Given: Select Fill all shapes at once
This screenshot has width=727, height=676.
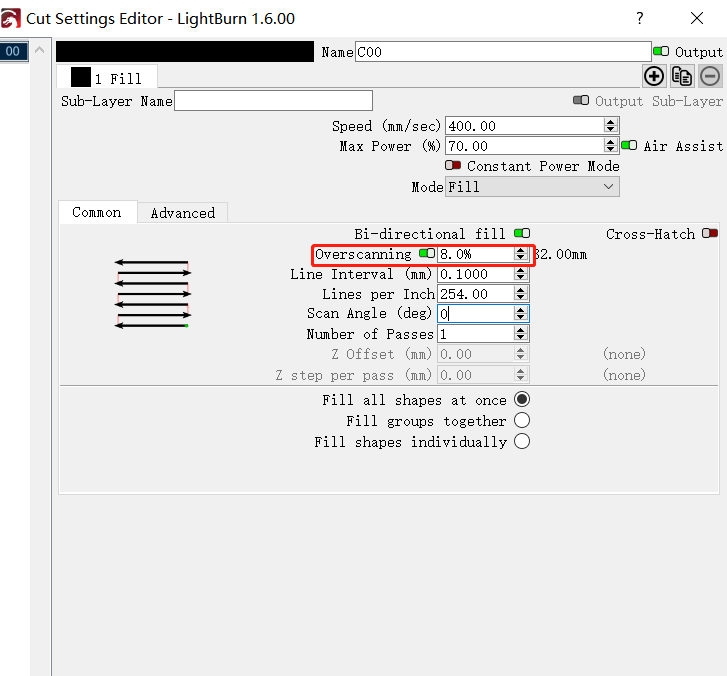Looking at the screenshot, I should point(522,399).
